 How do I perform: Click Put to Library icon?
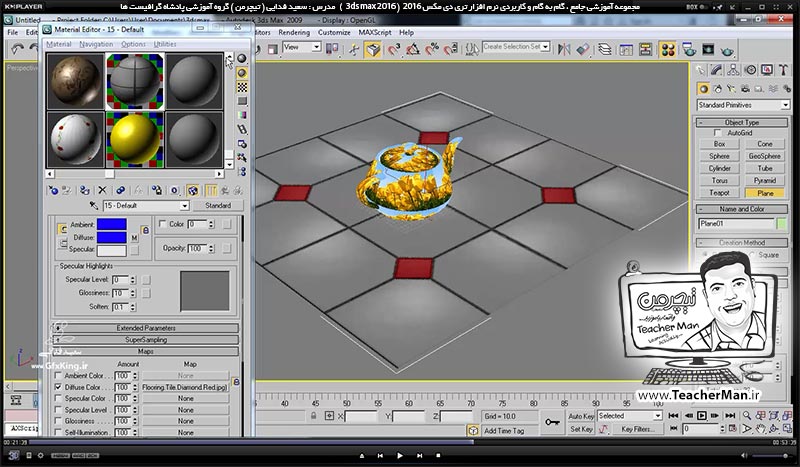[157, 190]
